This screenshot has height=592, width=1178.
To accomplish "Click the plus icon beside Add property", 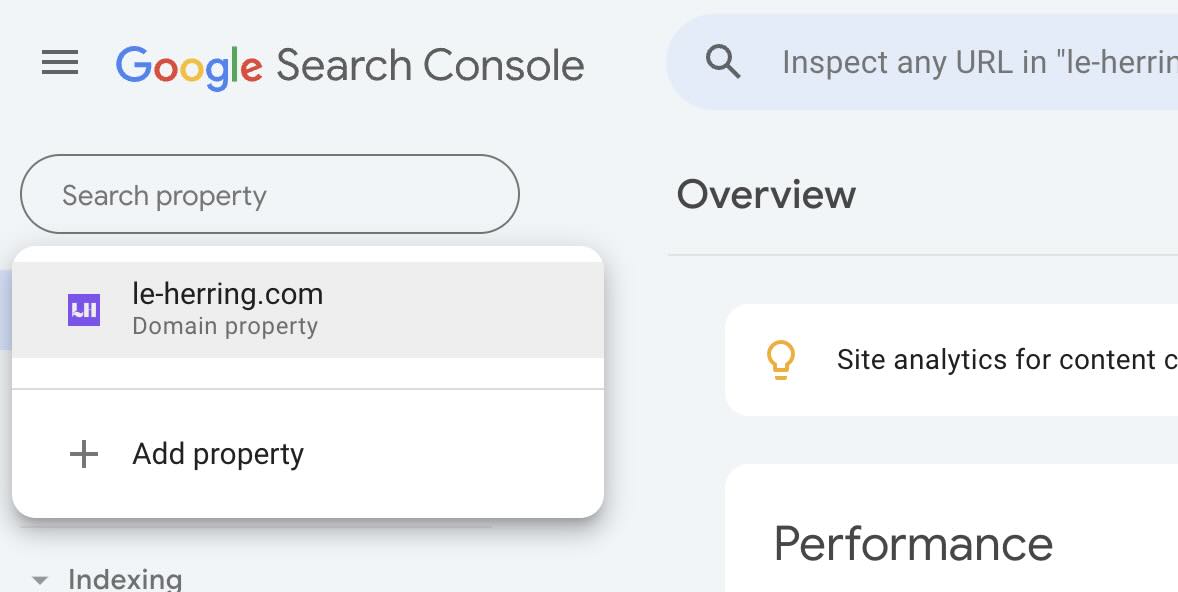I will (84, 454).
